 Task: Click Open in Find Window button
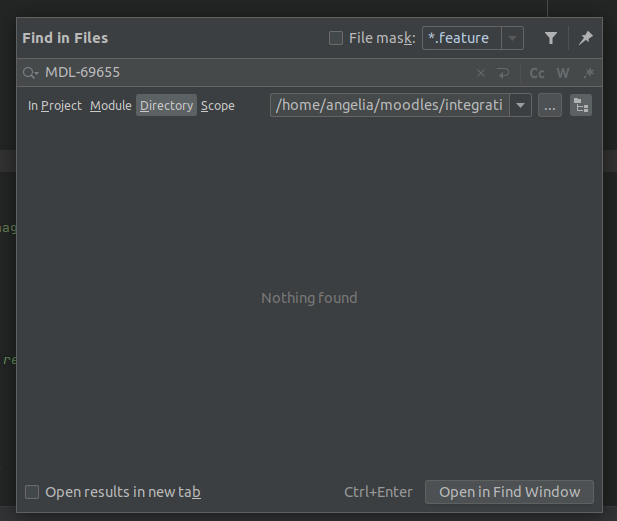point(509,492)
